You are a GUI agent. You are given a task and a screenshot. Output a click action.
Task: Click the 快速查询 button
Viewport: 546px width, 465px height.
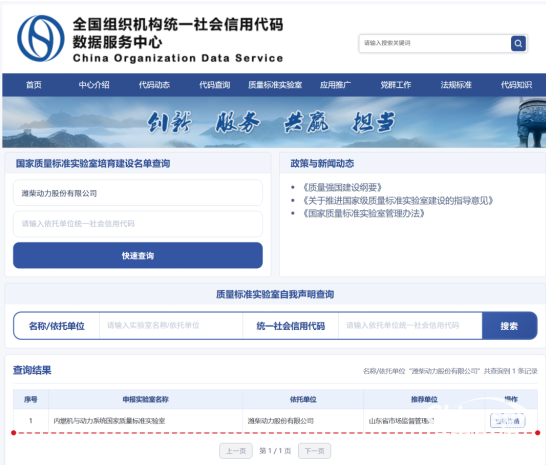(x=138, y=255)
